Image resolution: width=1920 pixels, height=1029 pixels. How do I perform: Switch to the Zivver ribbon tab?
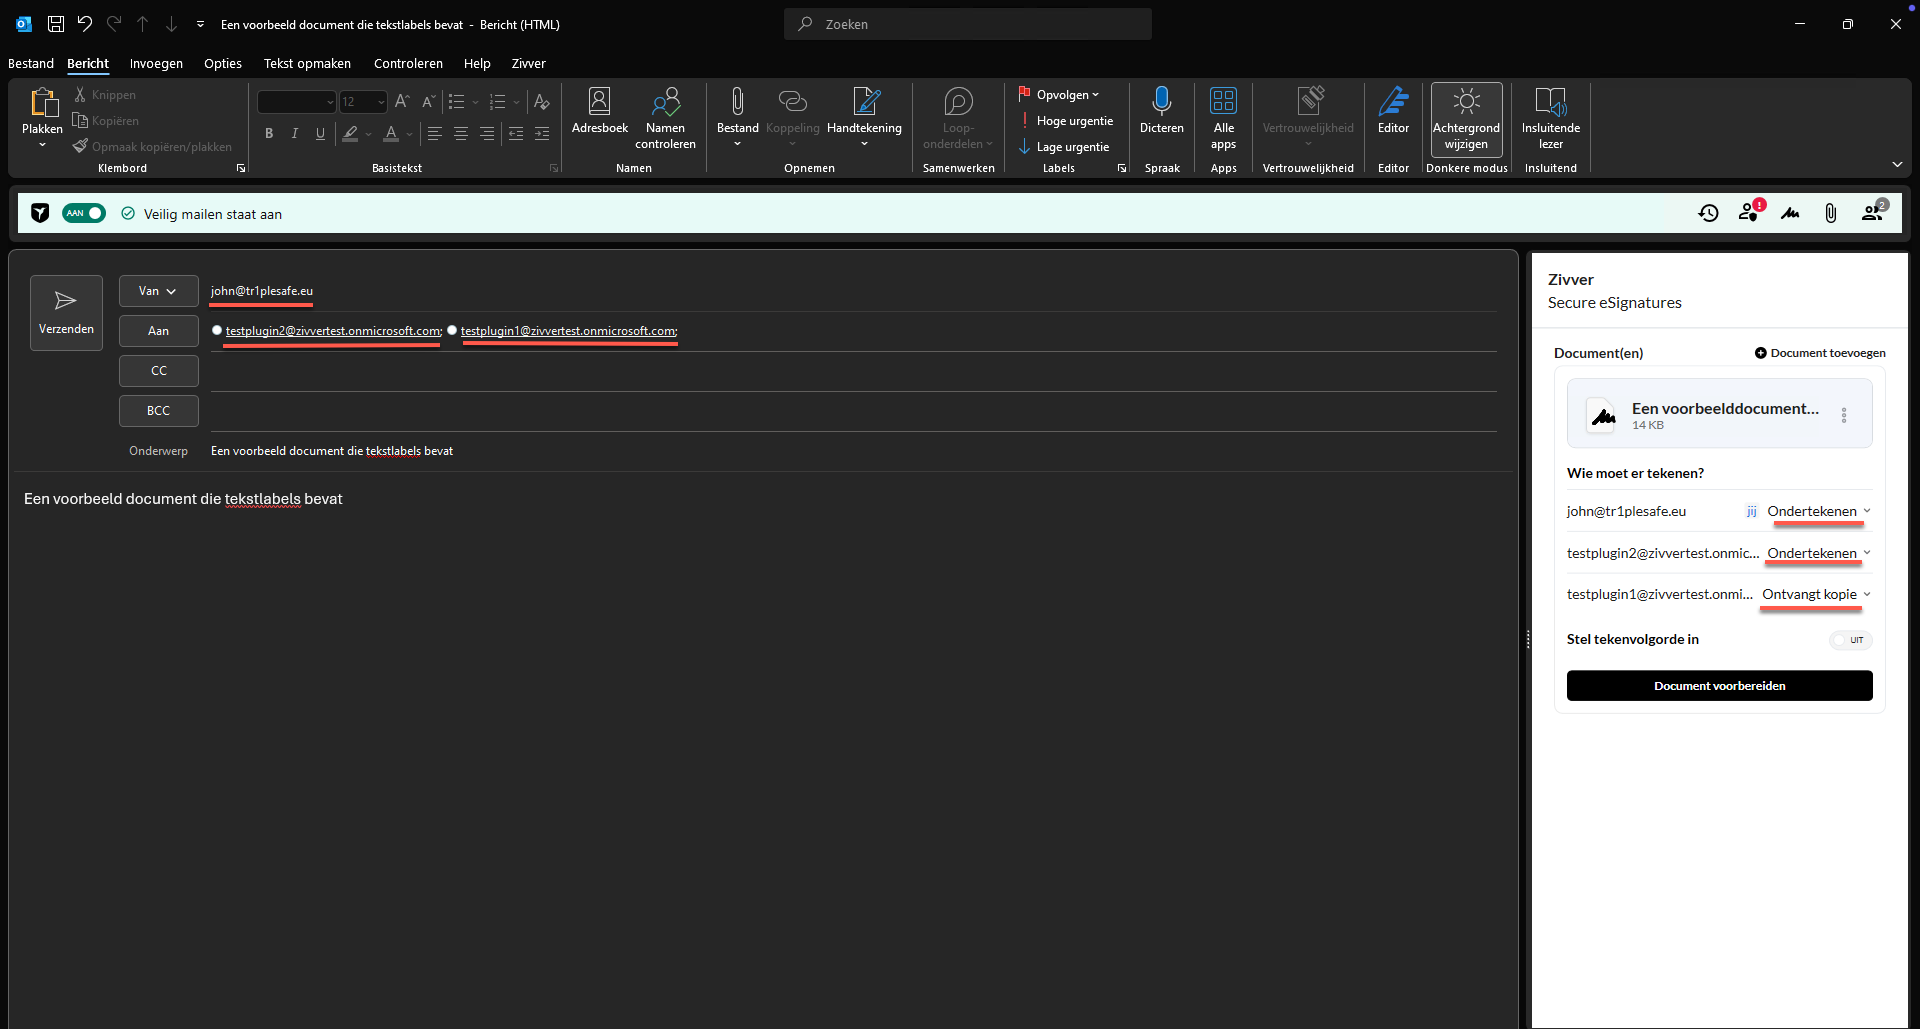pyautogui.click(x=528, y=63)
